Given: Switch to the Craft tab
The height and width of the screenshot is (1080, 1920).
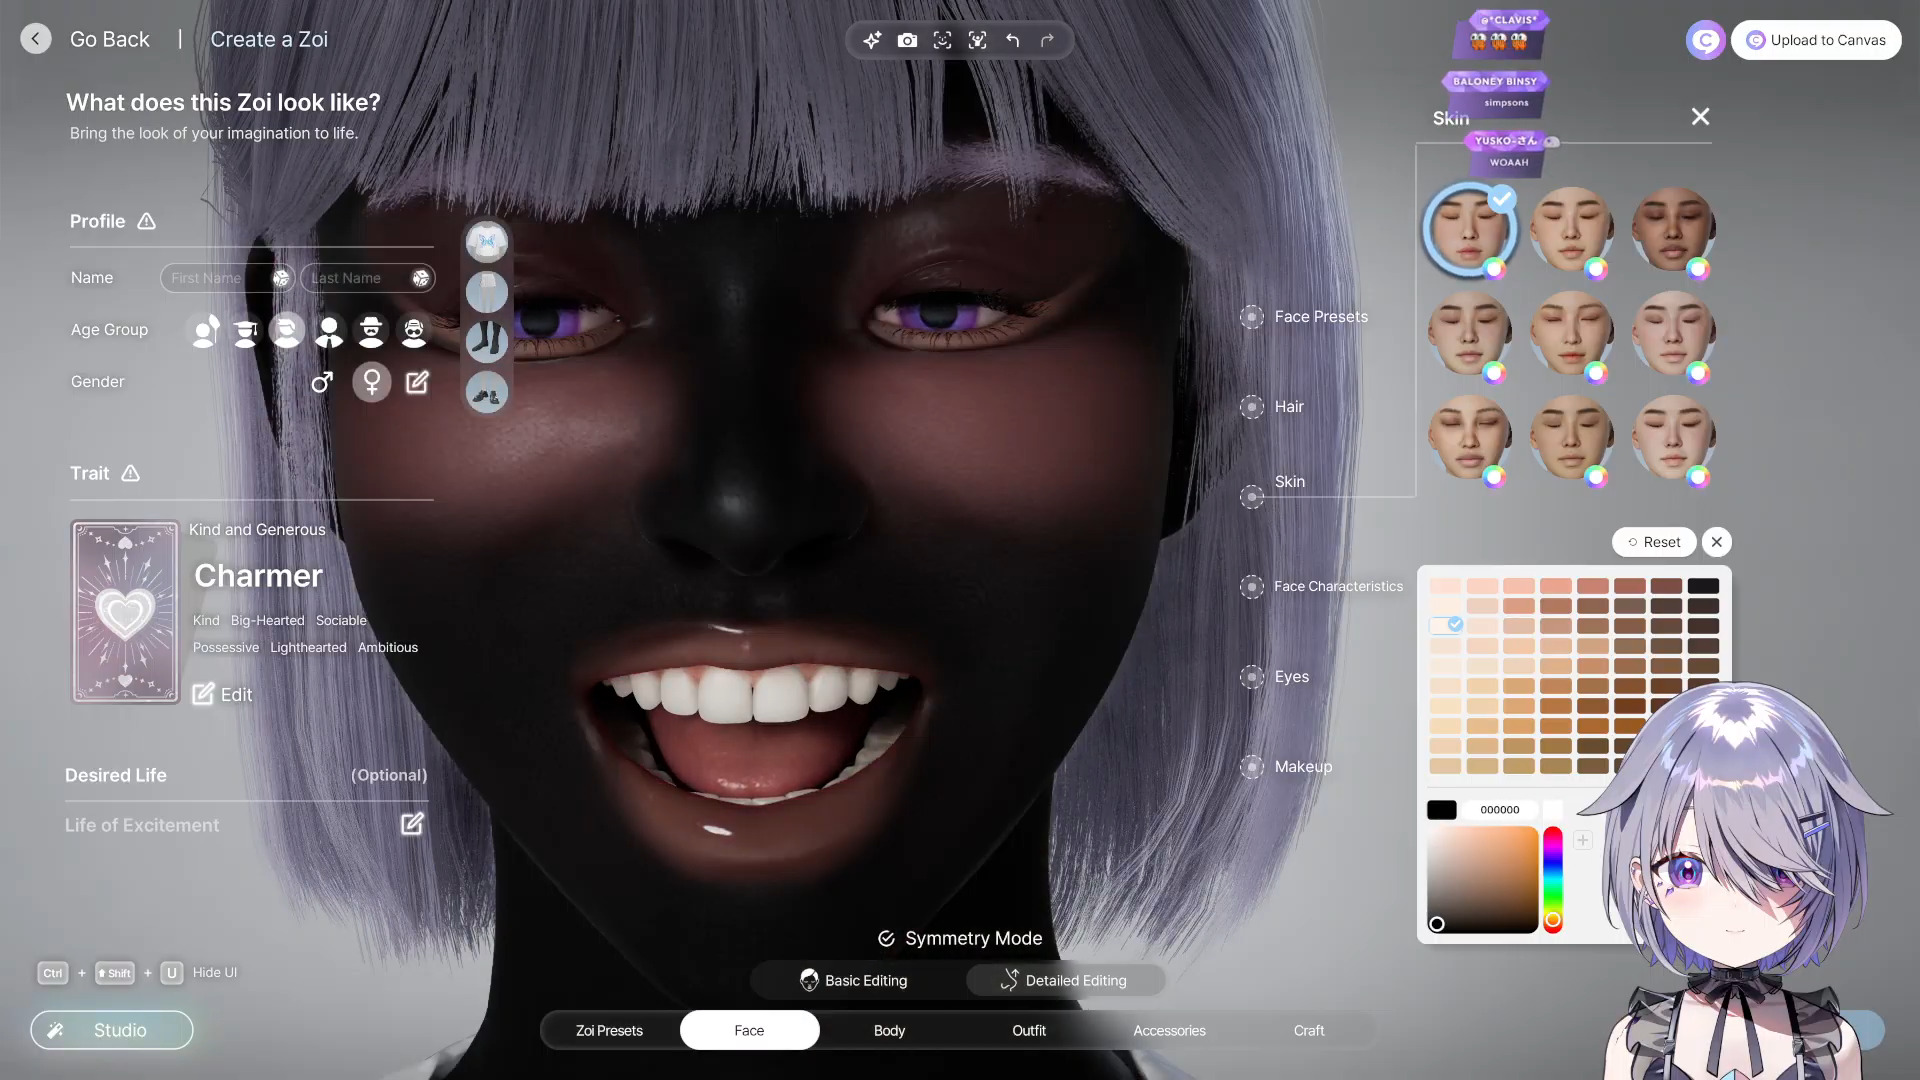Looking at the screenshot, I should click(x=1309, y=1030).
